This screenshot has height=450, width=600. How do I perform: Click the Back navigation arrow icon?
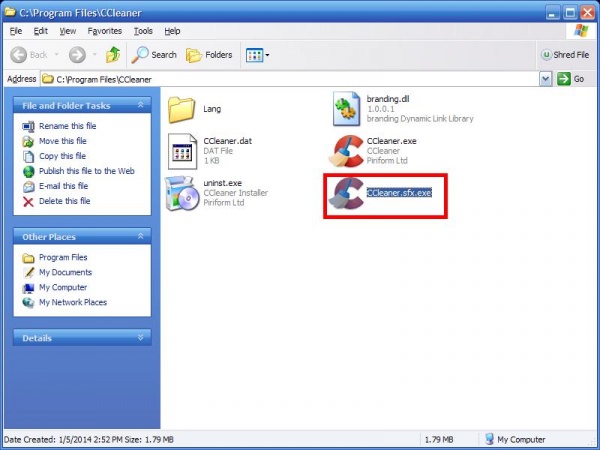(18, 55)
